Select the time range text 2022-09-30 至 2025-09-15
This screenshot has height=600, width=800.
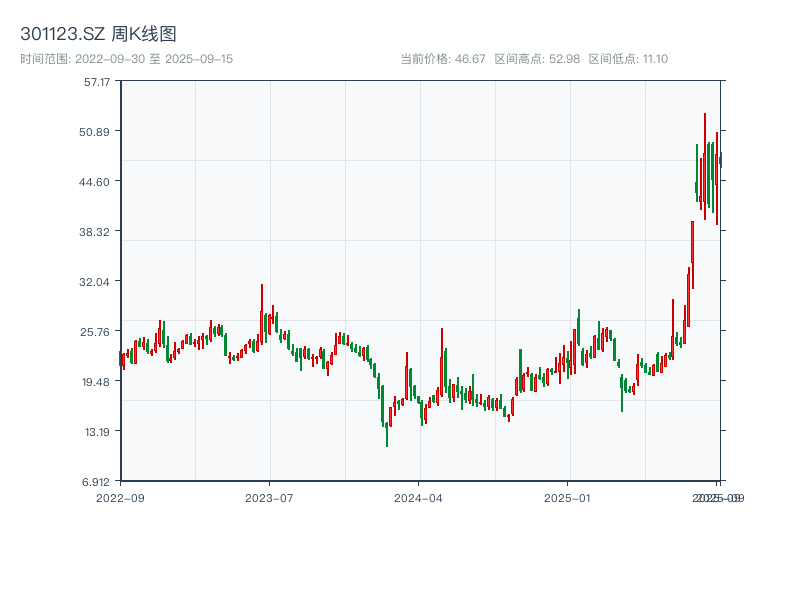coord(154,59)
